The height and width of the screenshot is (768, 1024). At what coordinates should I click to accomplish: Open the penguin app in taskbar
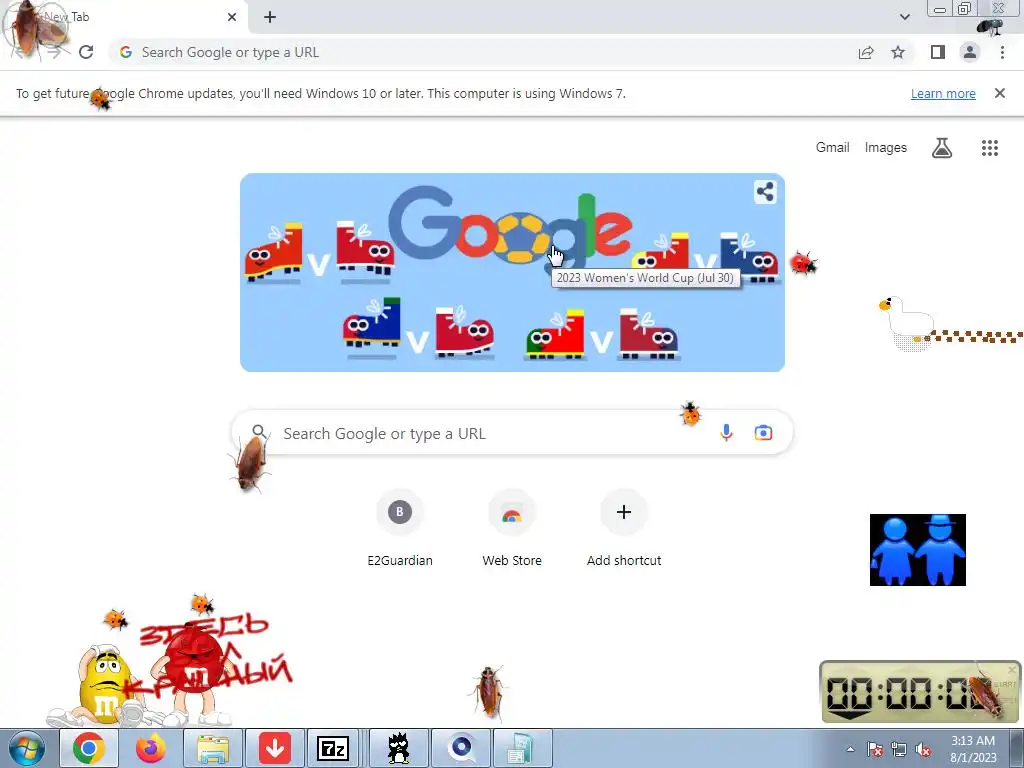point(398,748)
